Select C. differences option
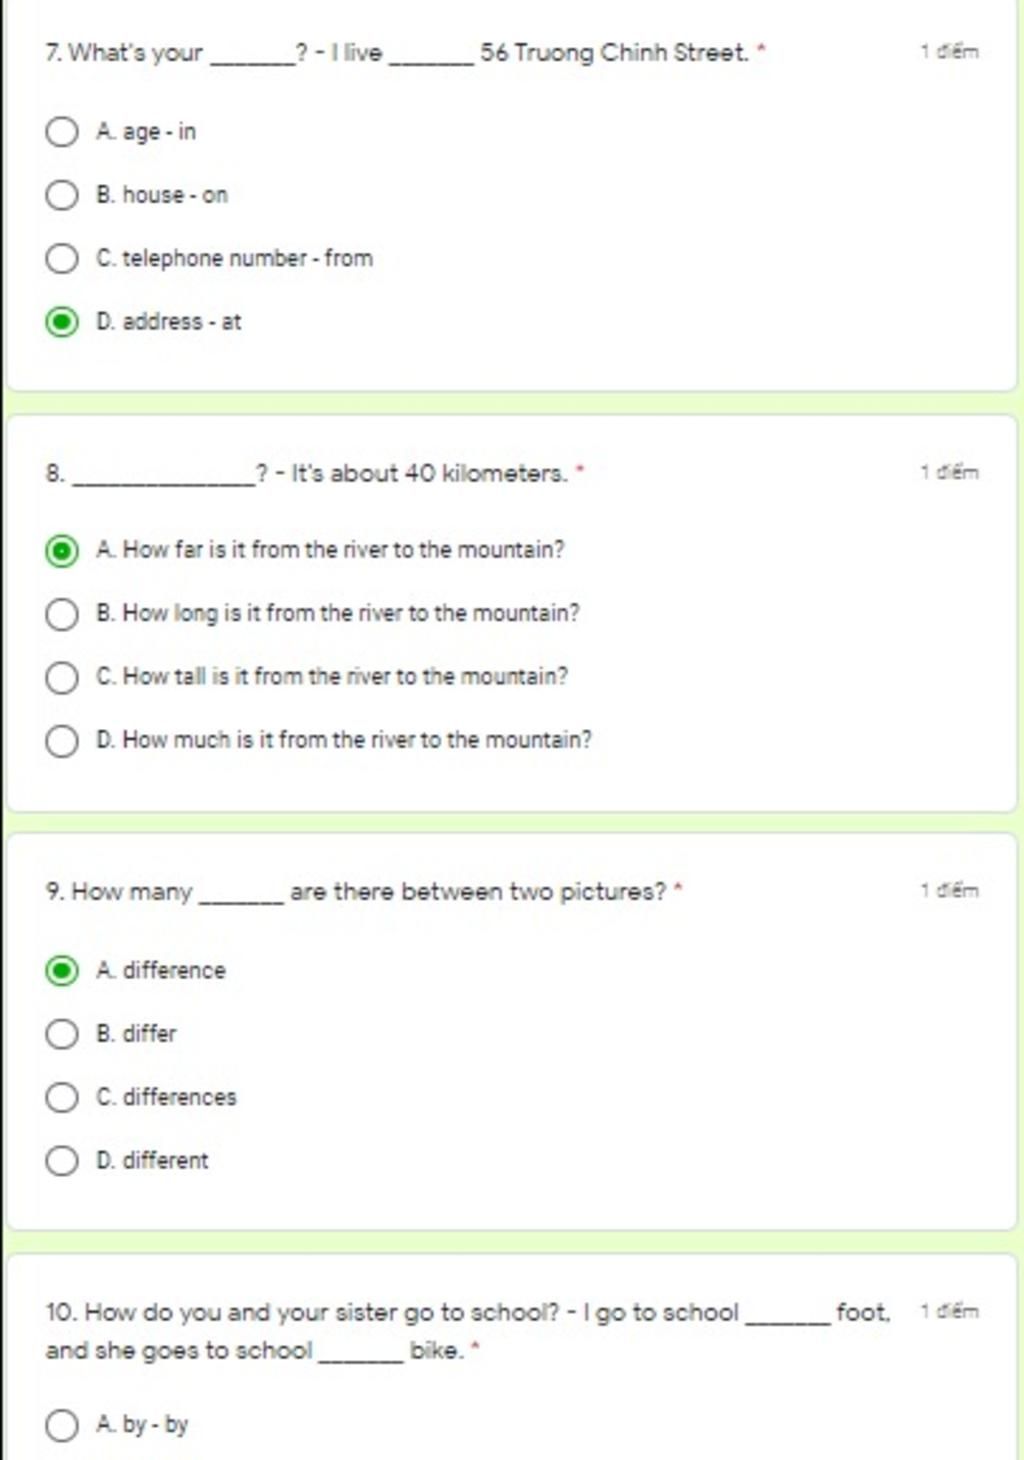 pos(62,1097)
